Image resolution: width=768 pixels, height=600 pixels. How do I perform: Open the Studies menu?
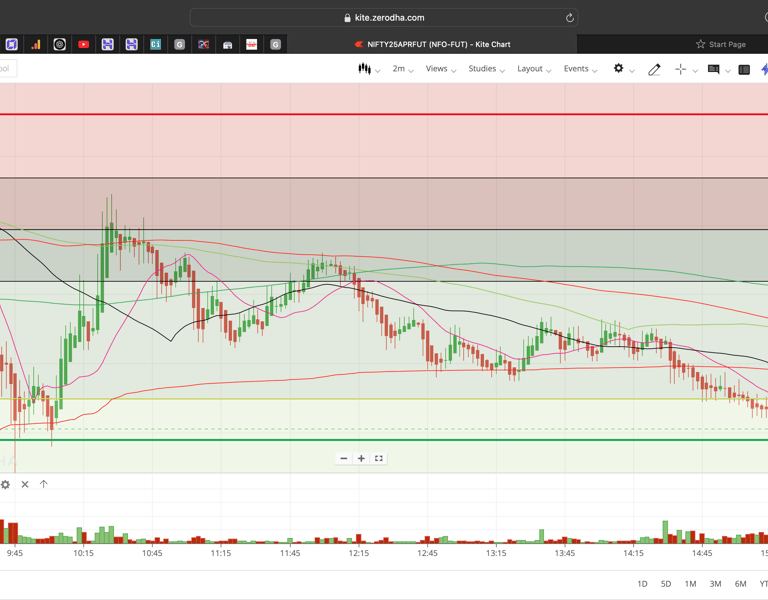[x=486, y=69]
